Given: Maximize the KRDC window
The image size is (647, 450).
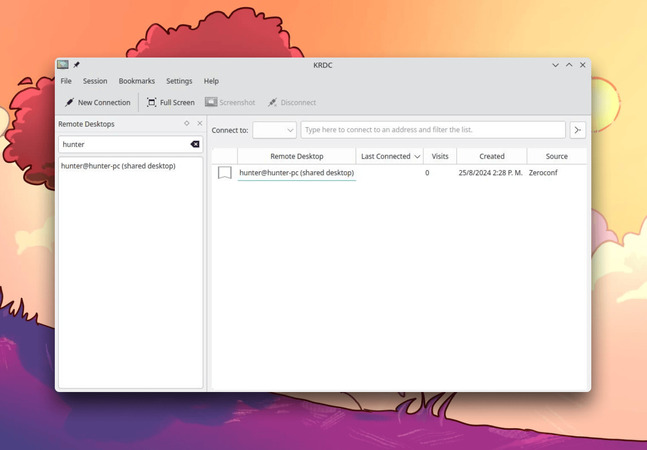Looking at the screenshot, I should (569, 65).
